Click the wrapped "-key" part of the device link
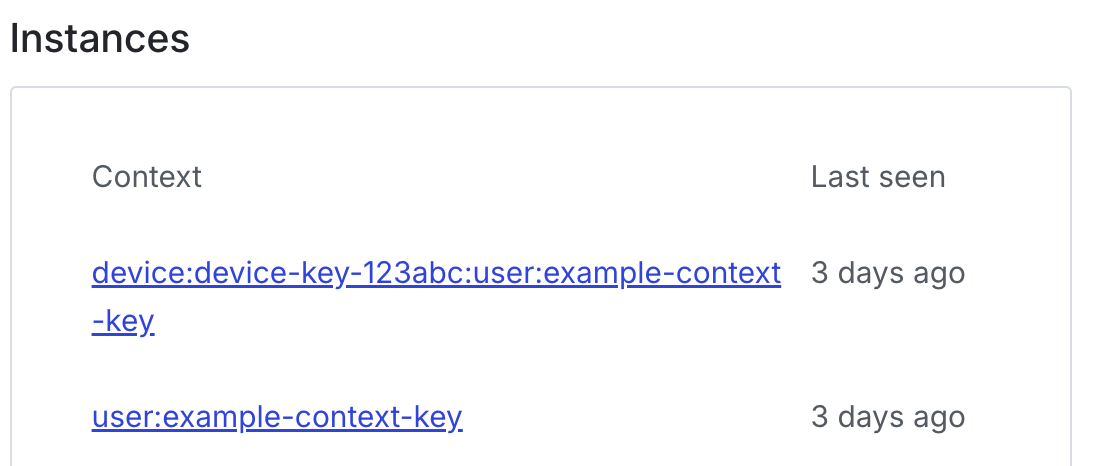Image resolution: width=1102 pixels, height=466 pixels. pyautogui.click(x=123, y=322)
